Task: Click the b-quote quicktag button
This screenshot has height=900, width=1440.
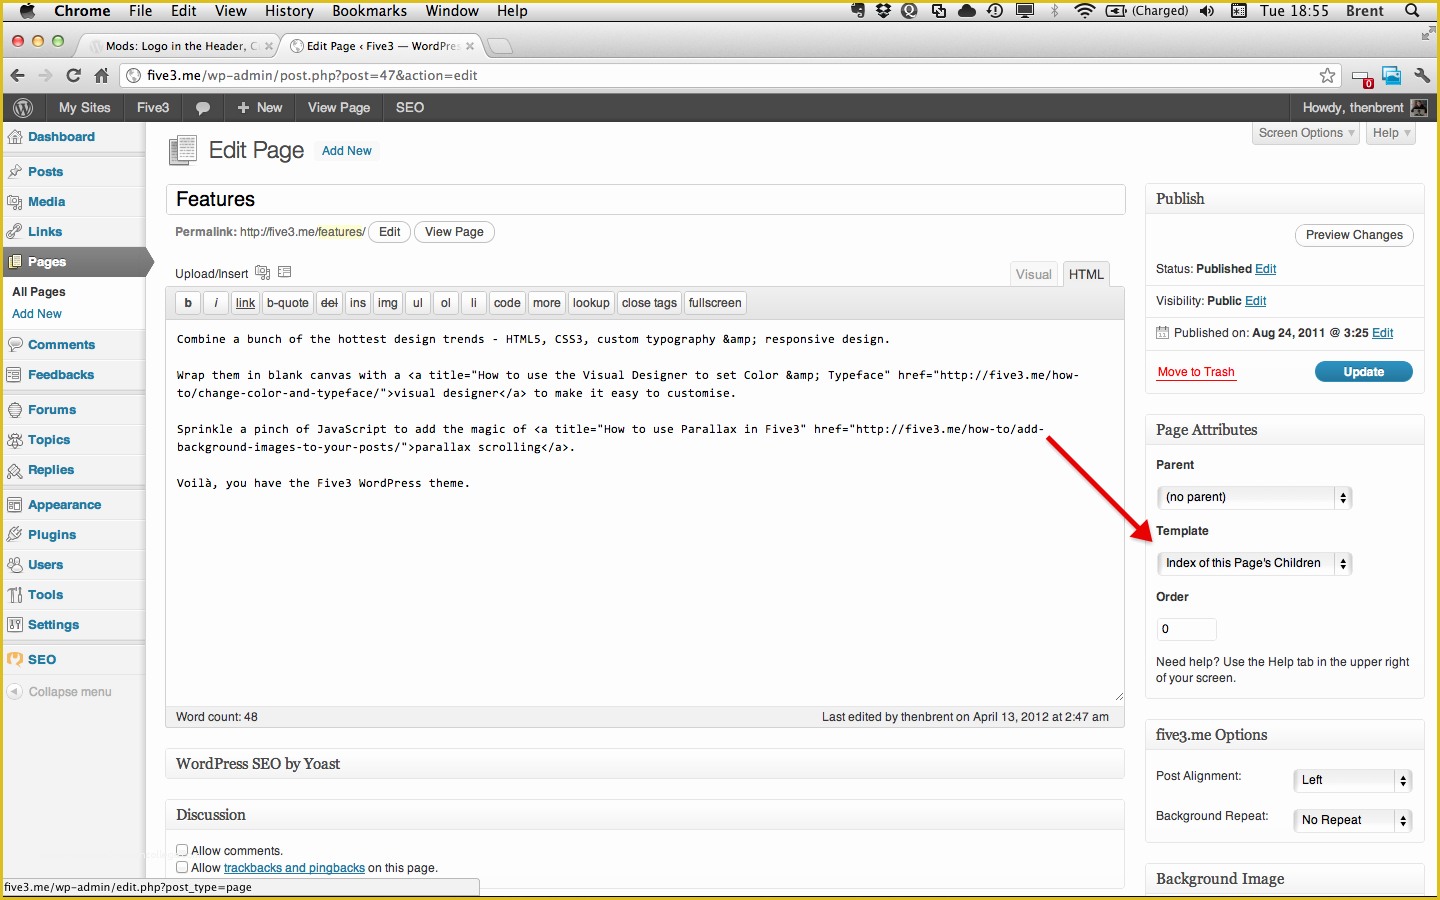Action: pos(288,303)
